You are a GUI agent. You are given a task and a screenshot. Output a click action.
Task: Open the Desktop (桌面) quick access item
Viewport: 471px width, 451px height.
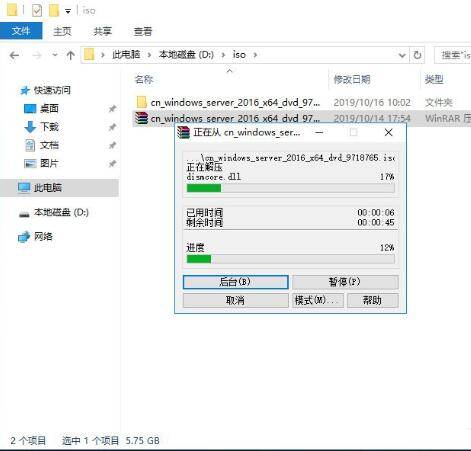pos(49,108)
